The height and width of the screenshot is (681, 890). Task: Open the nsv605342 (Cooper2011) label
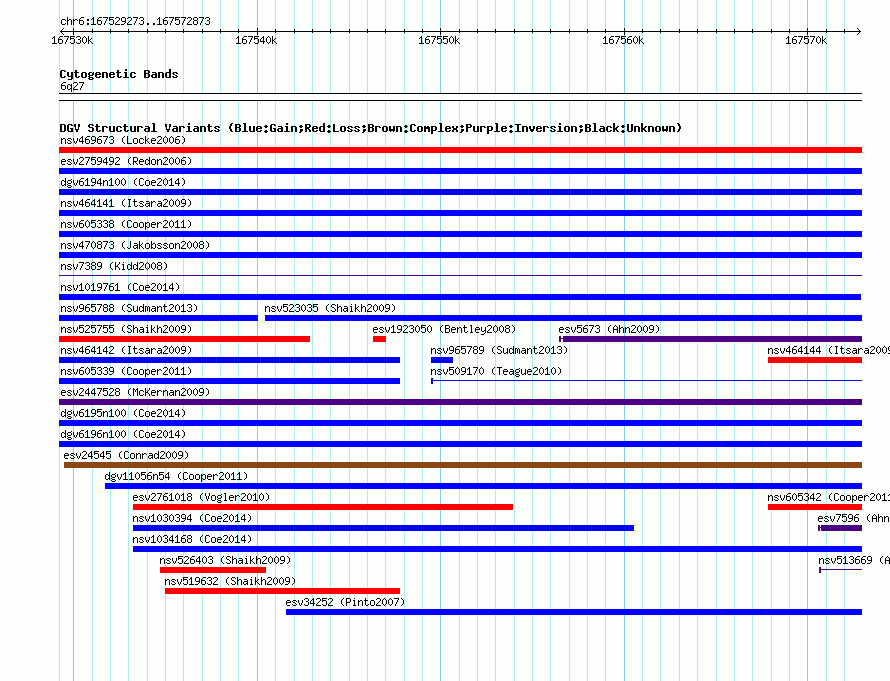(829, 497)
